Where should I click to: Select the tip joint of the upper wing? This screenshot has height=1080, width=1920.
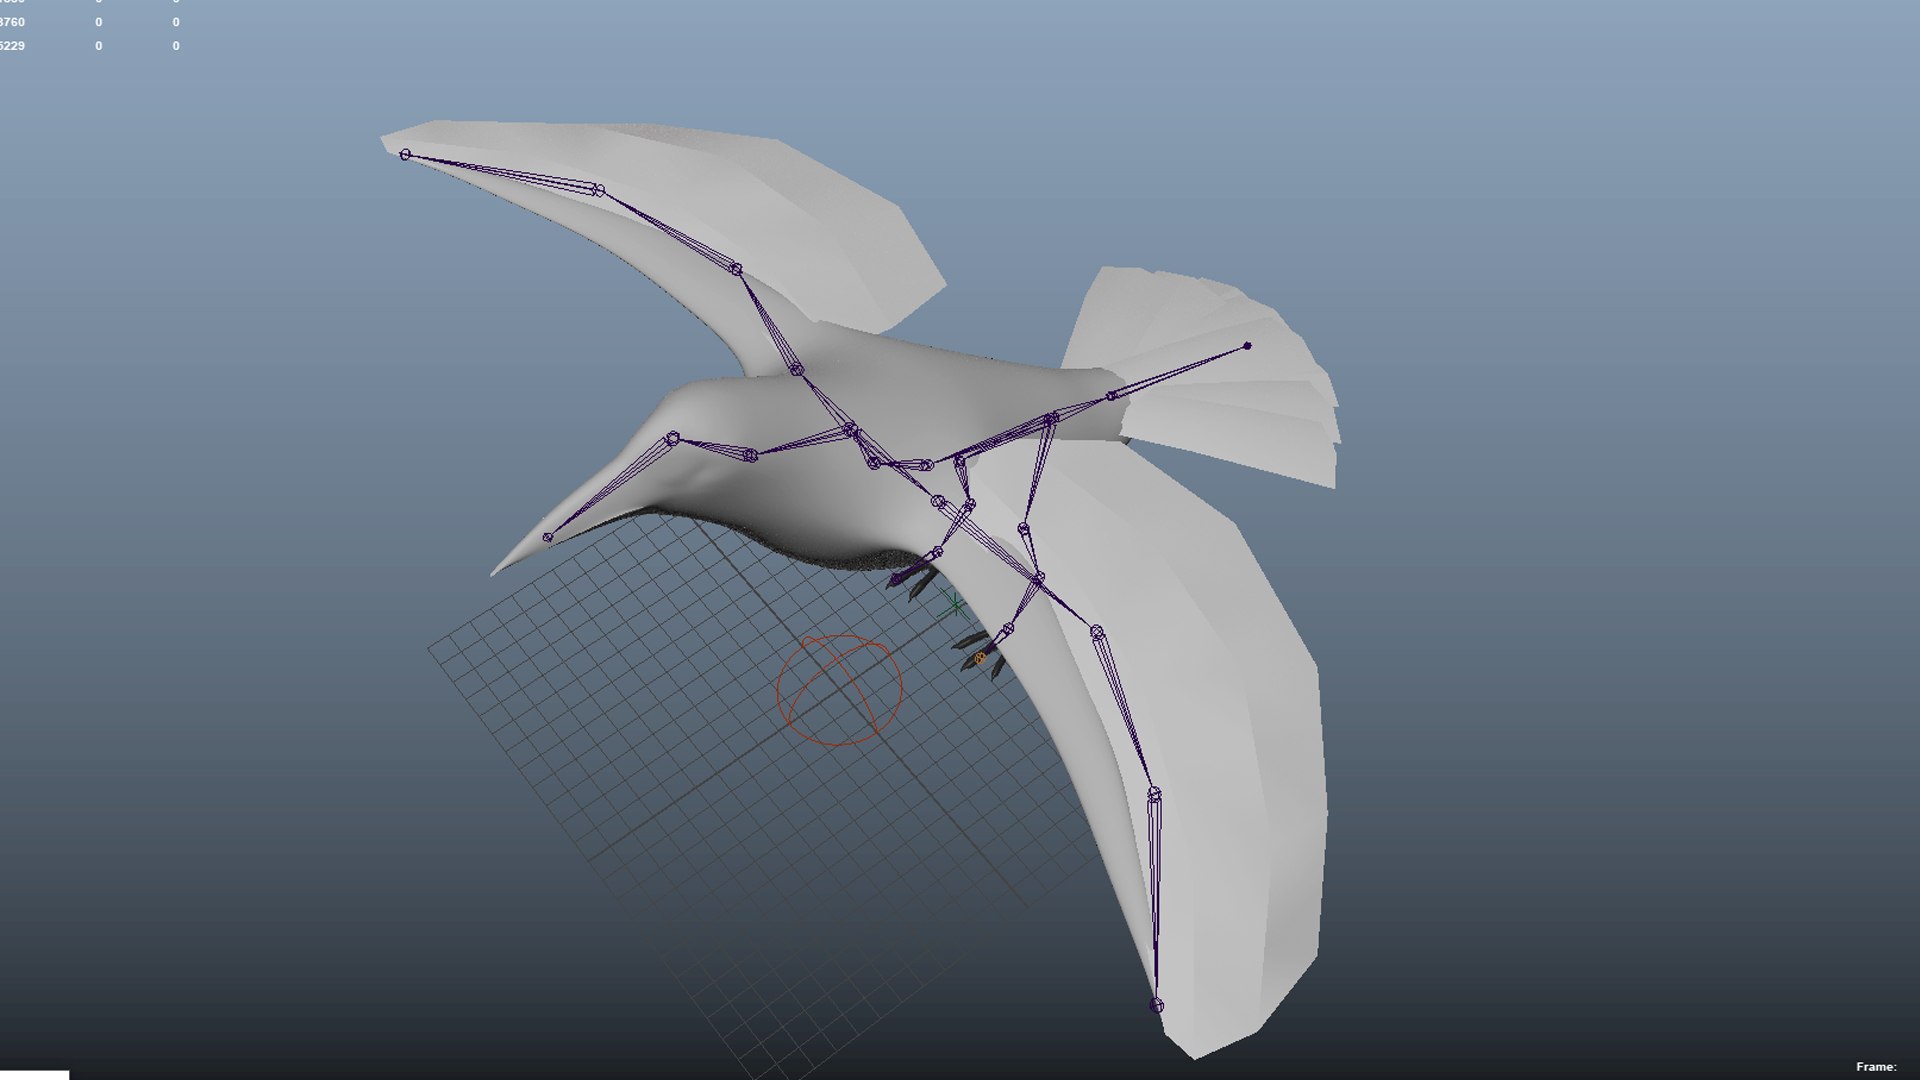[405, 154]
